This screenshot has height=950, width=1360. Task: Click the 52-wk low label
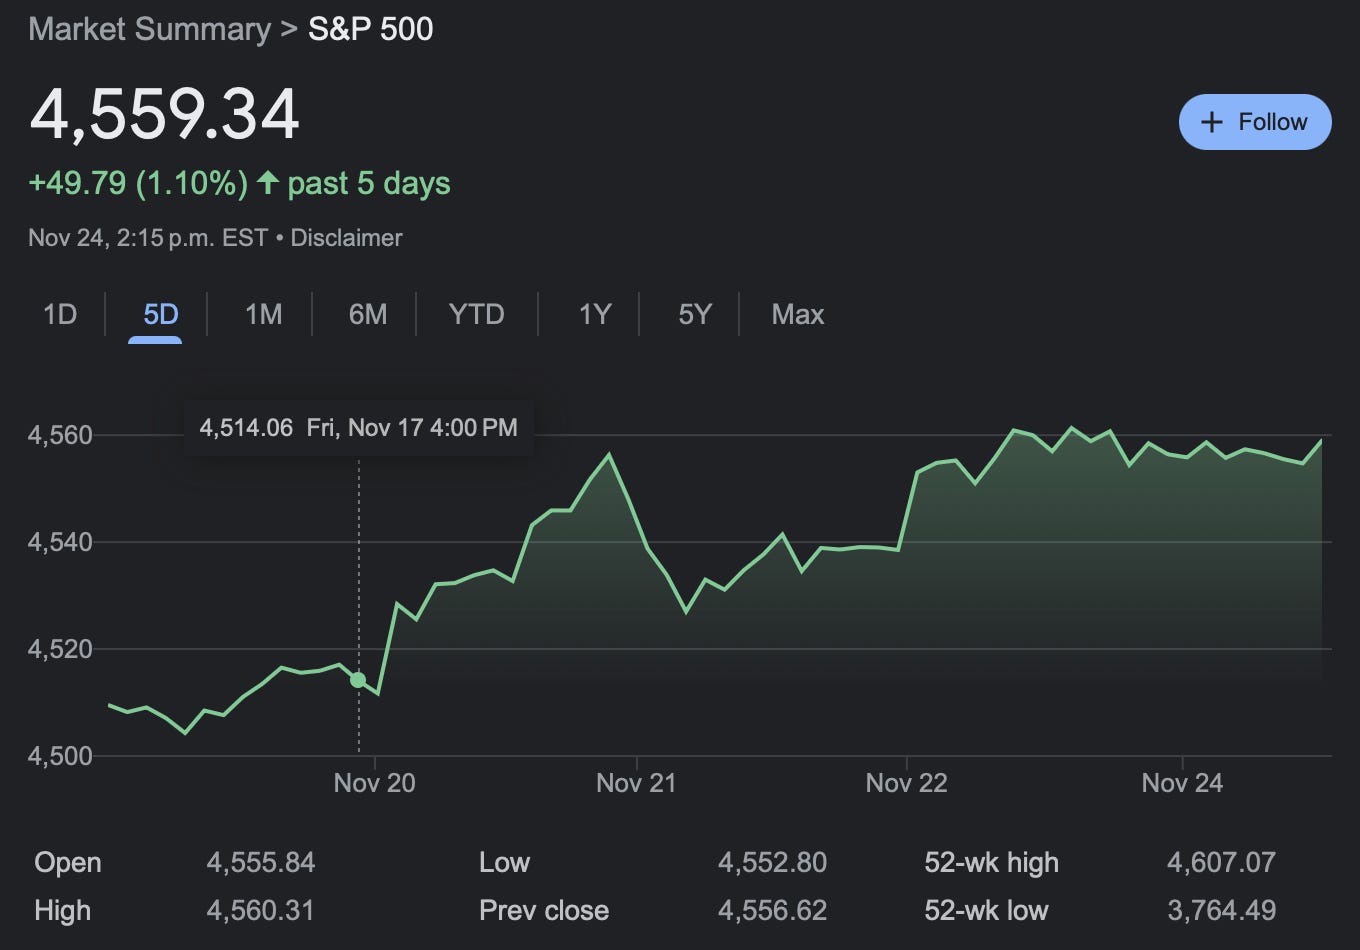click(986, 910)
